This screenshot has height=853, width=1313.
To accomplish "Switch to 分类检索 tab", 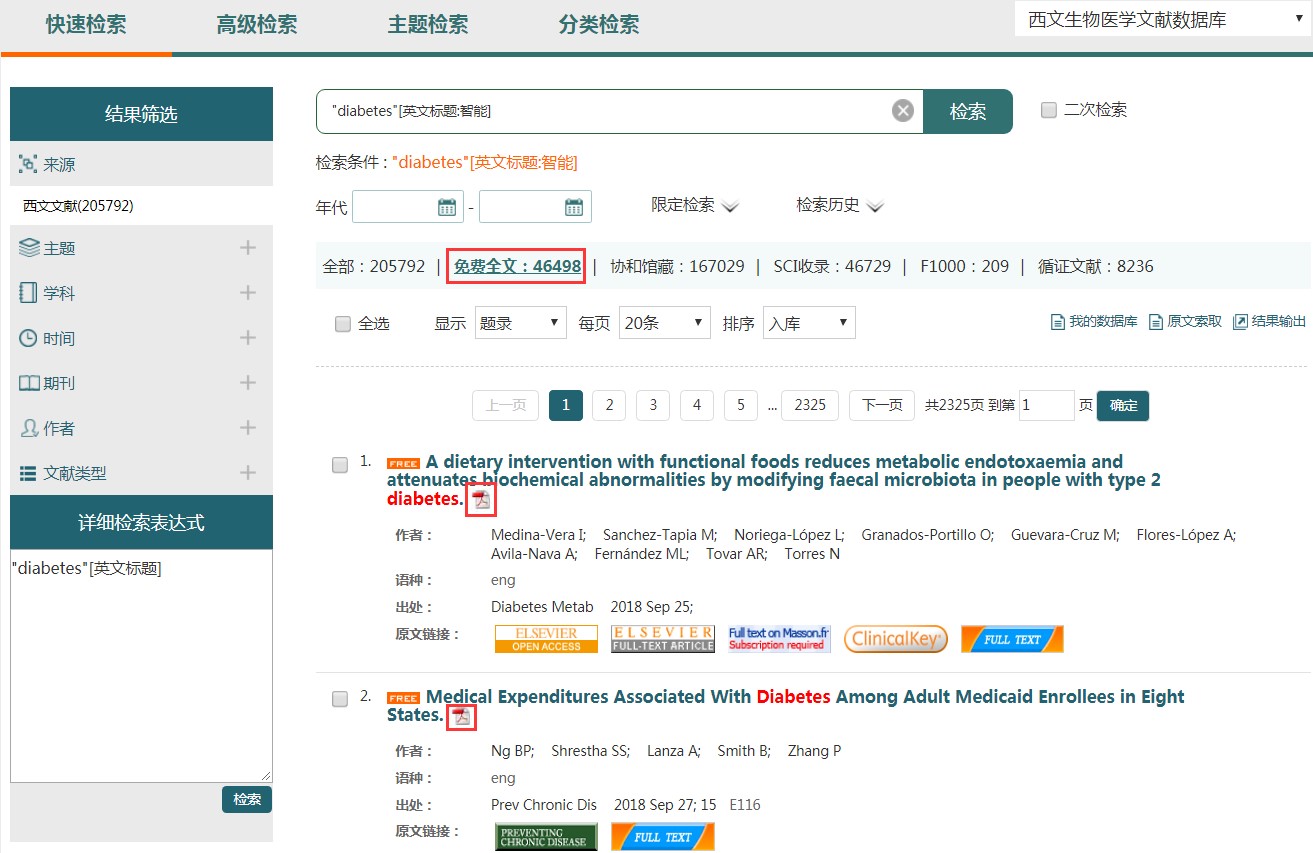I will (x=599, y=25).
